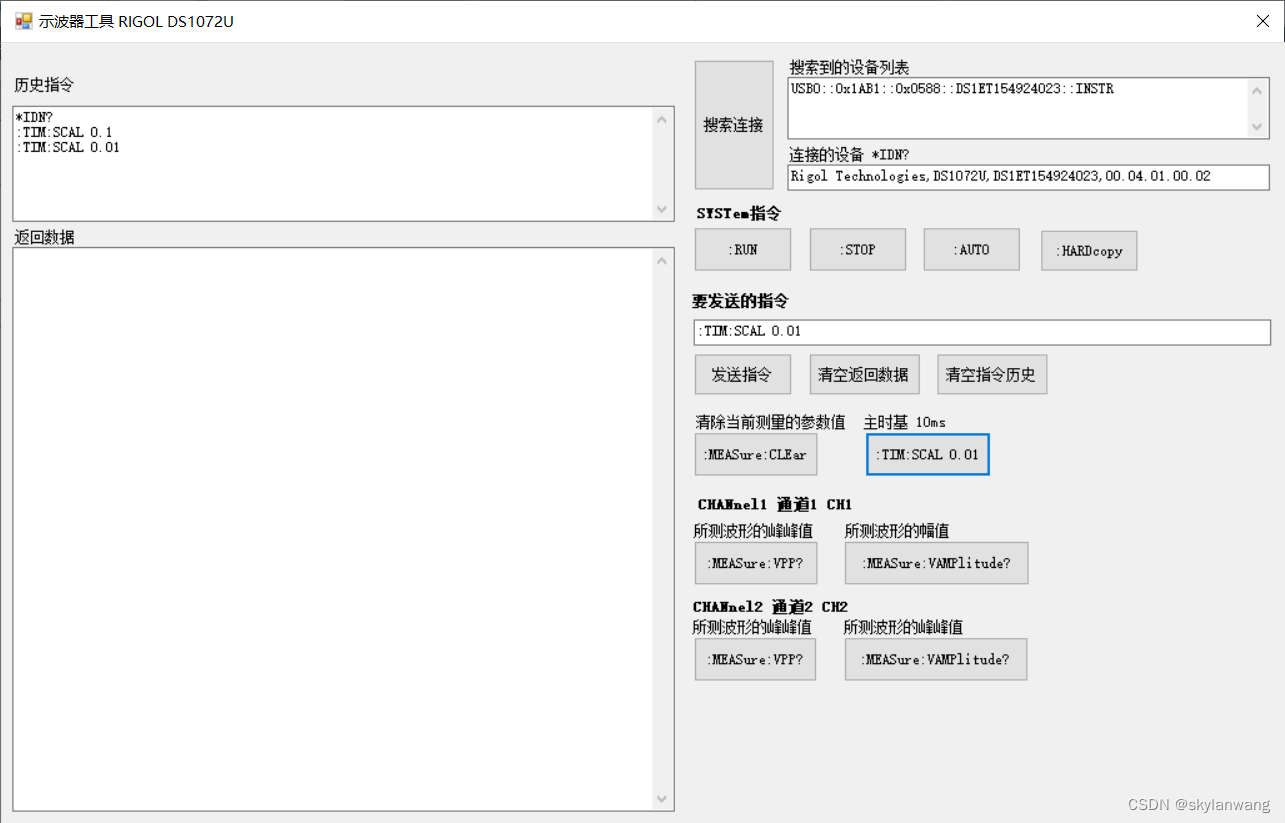Click the 返回数据 label
The height and width of the screenshot is (823, 1285).
pyautogui.click(x=44, y=237)
